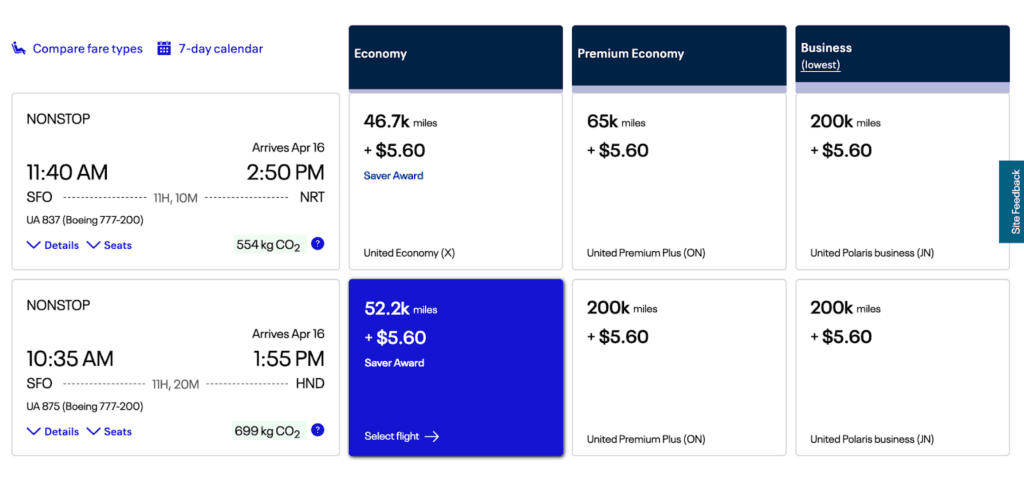Choose 46.7k miles Economy fare to NRT
The image size is (1024, 481).
point(456,181)
